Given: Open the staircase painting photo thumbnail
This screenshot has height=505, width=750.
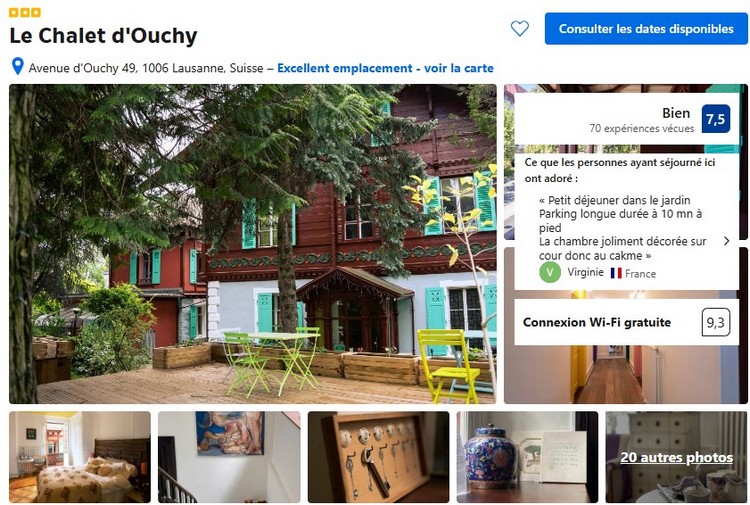Looking at the screenshot, I should click(x=229, y=457).
